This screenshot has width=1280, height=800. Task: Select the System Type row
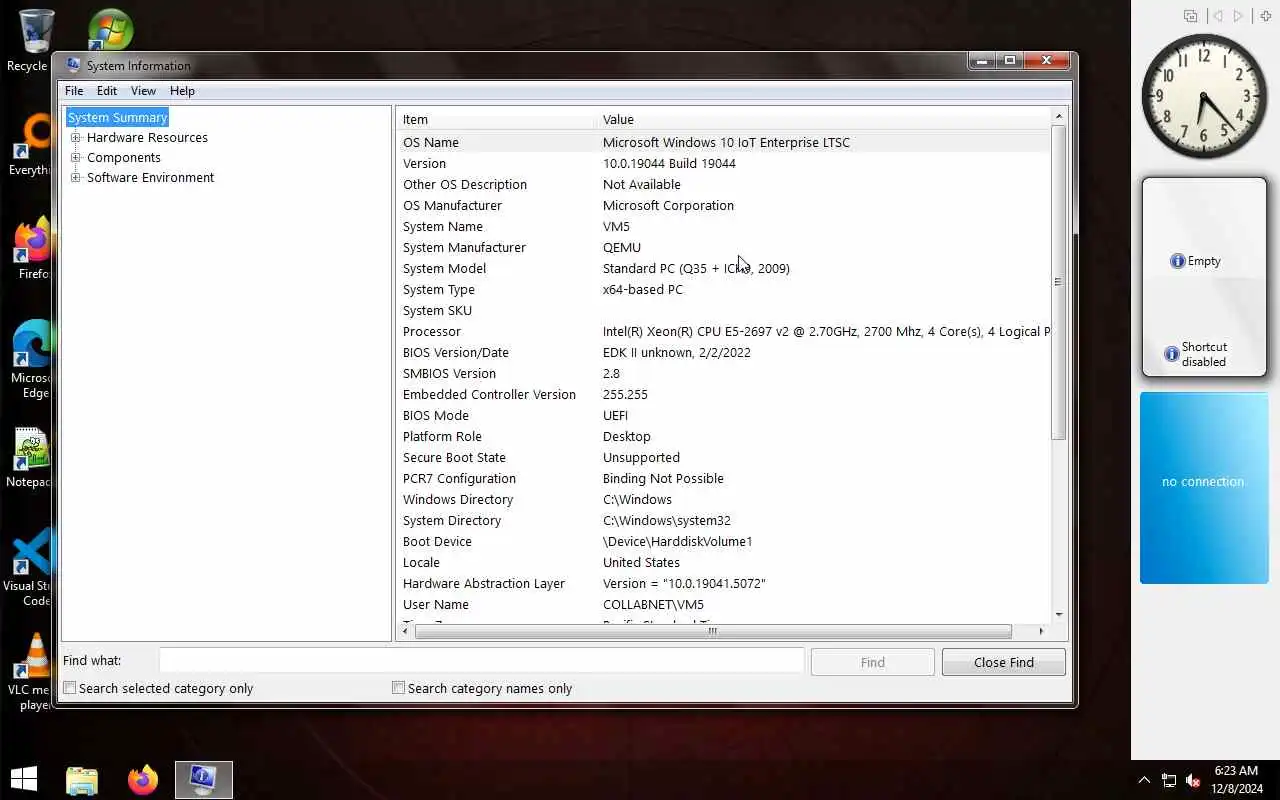click(723, 289)
